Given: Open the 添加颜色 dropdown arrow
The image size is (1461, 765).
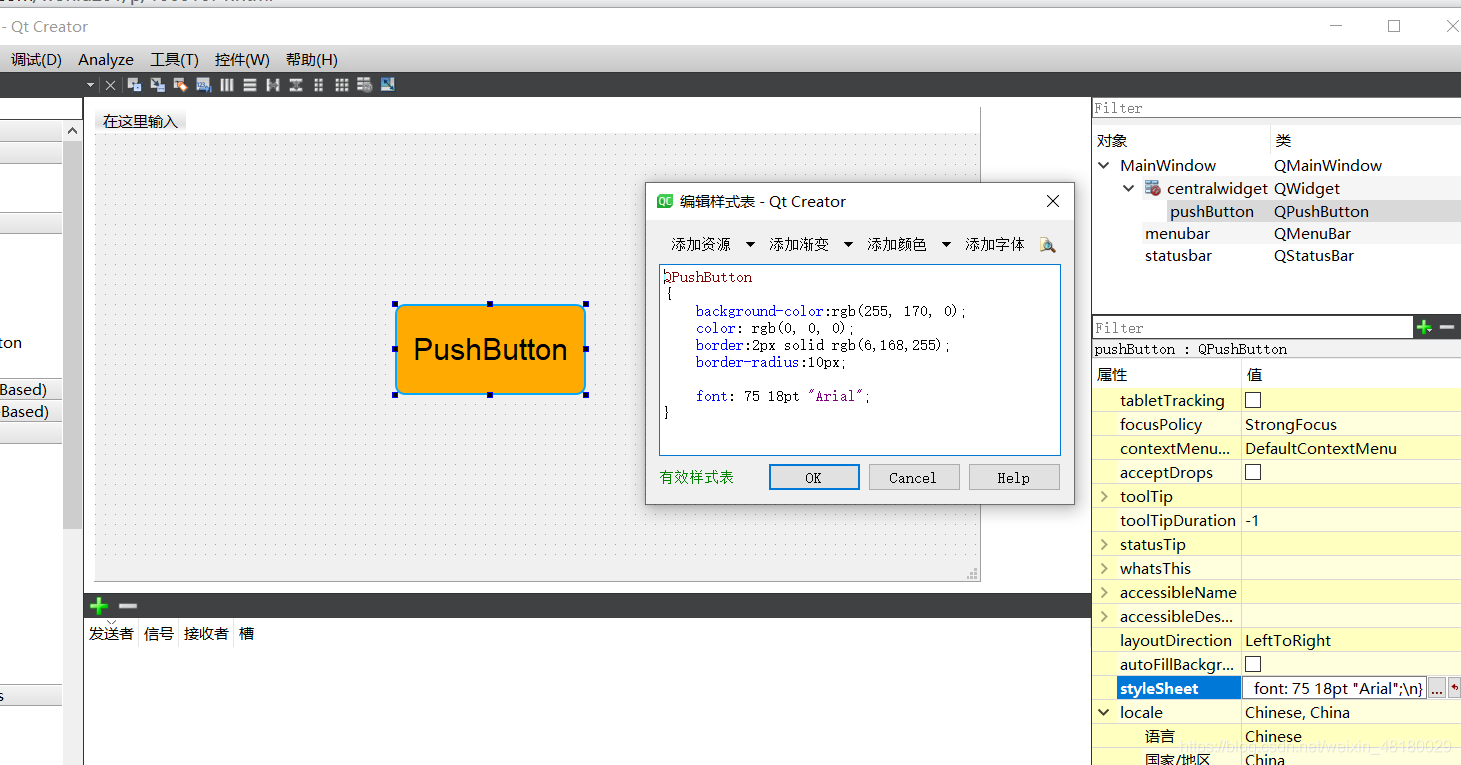Looking at the screenshot, I should coord(946,244).
